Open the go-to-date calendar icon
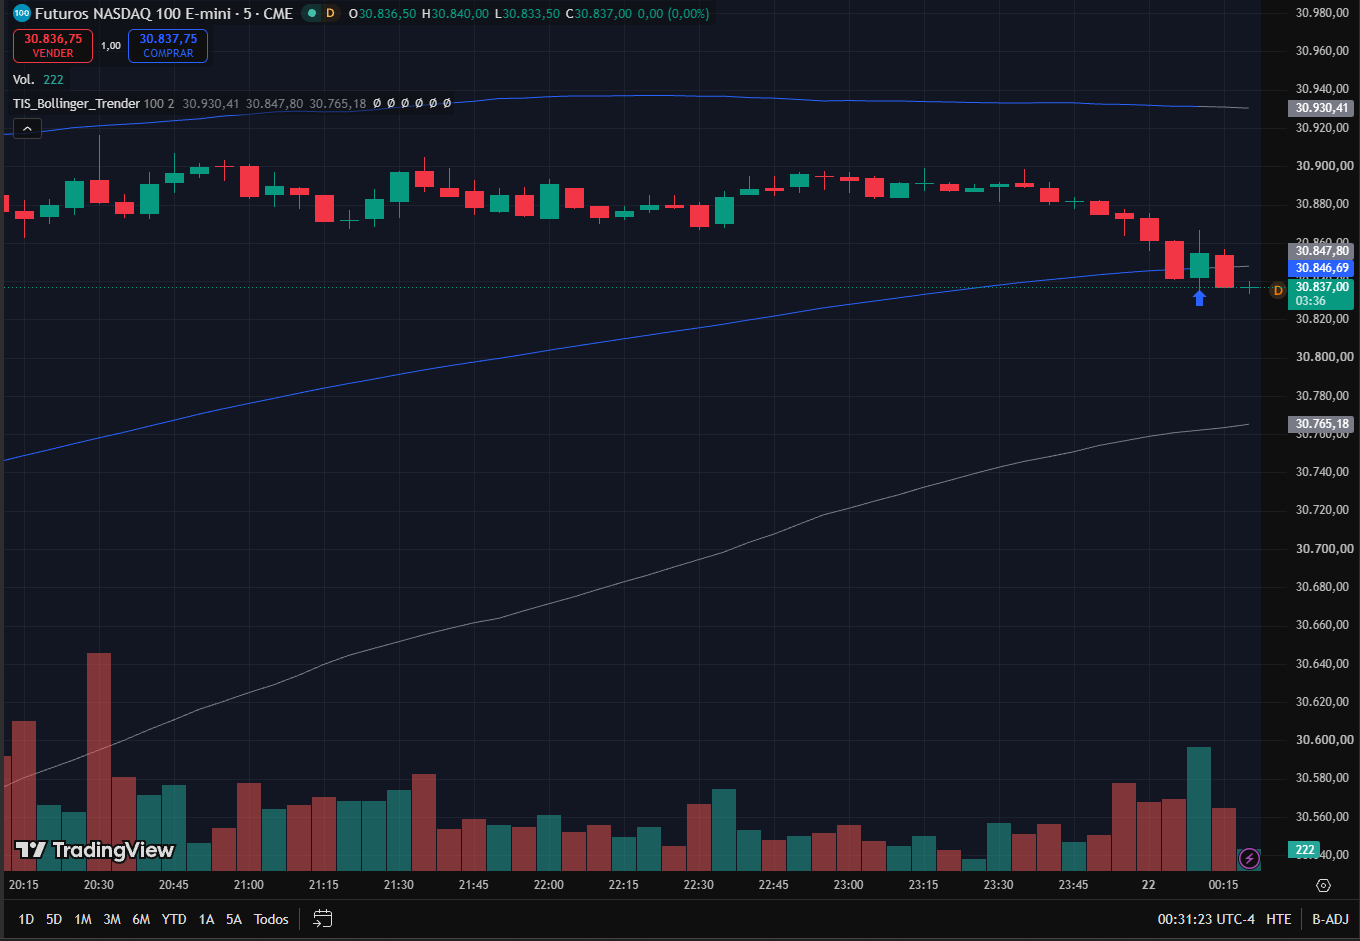1360x941 pixels. pos(322,918)
